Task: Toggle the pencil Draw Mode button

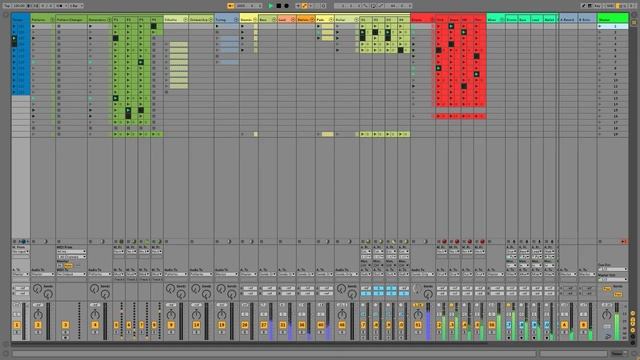Action: [584, 6]
